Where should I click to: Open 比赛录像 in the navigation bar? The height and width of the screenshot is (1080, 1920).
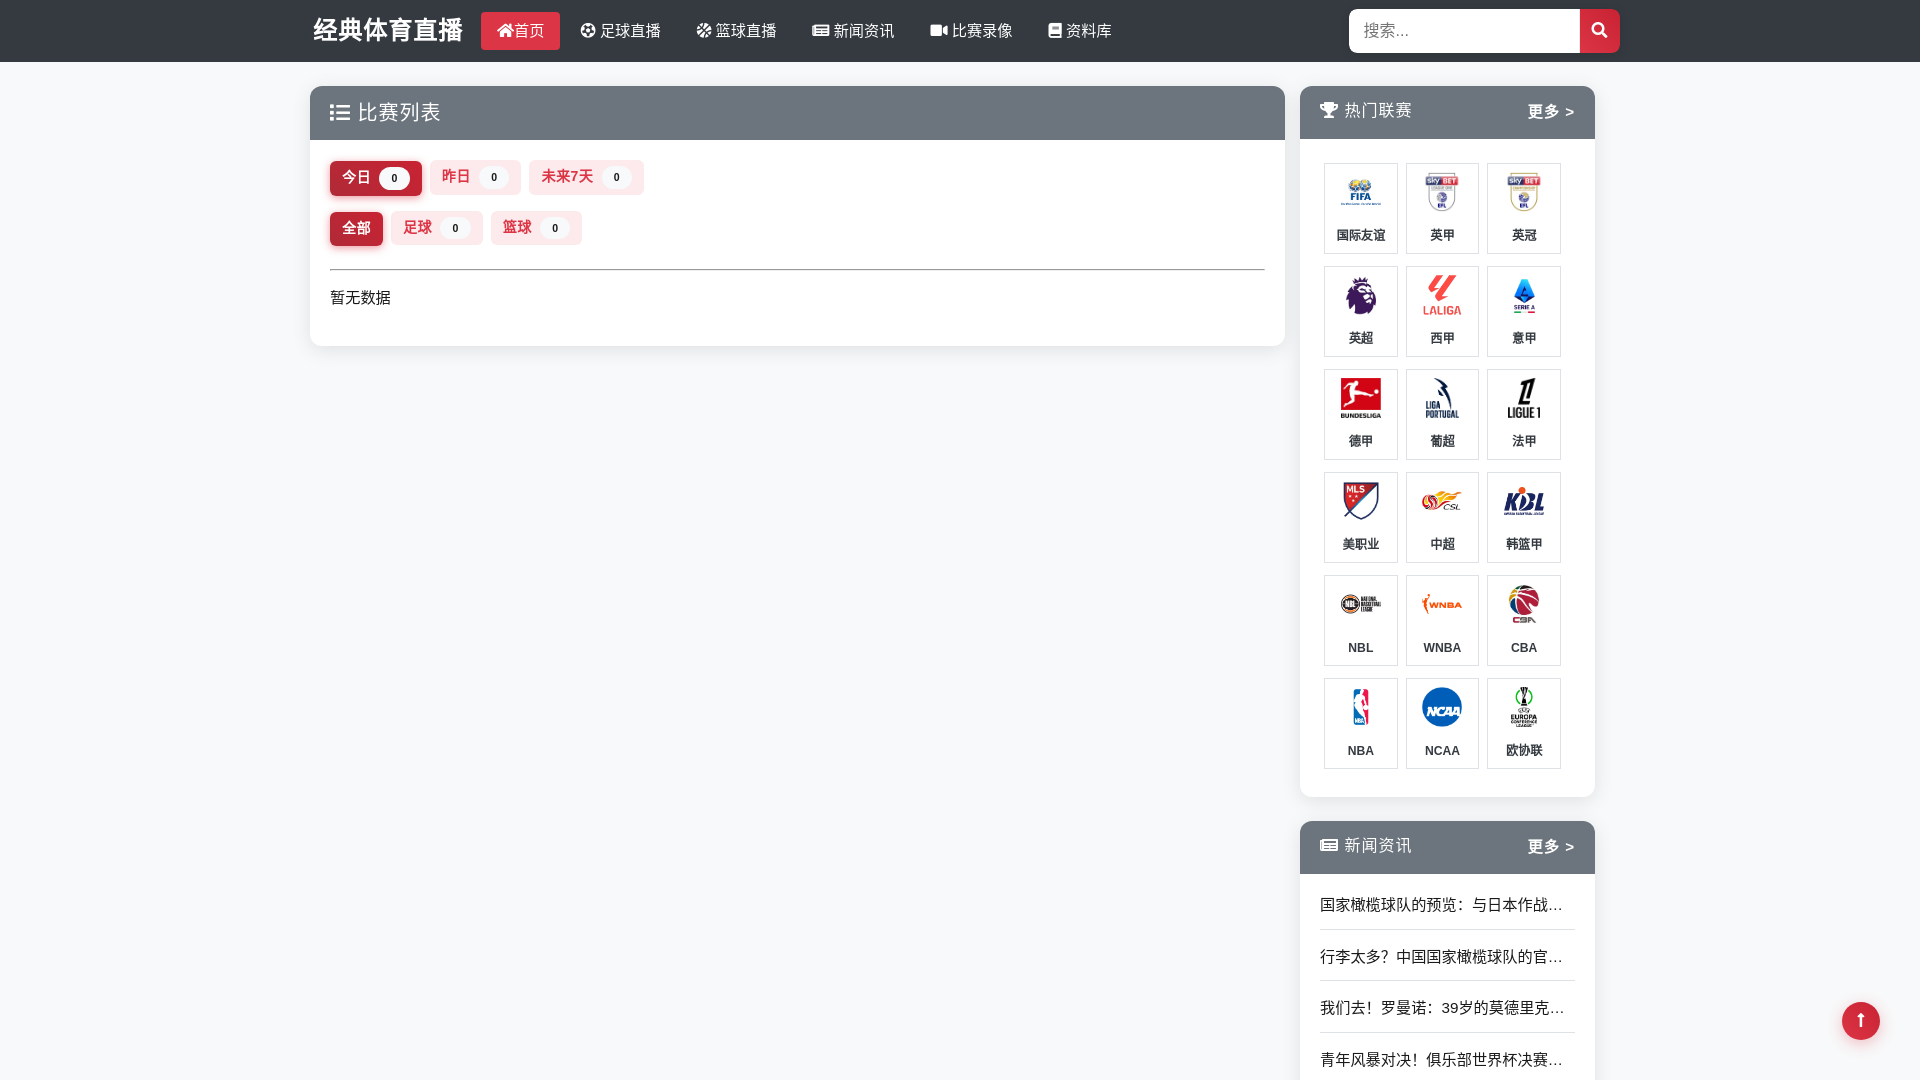click(x=971, y=31)
